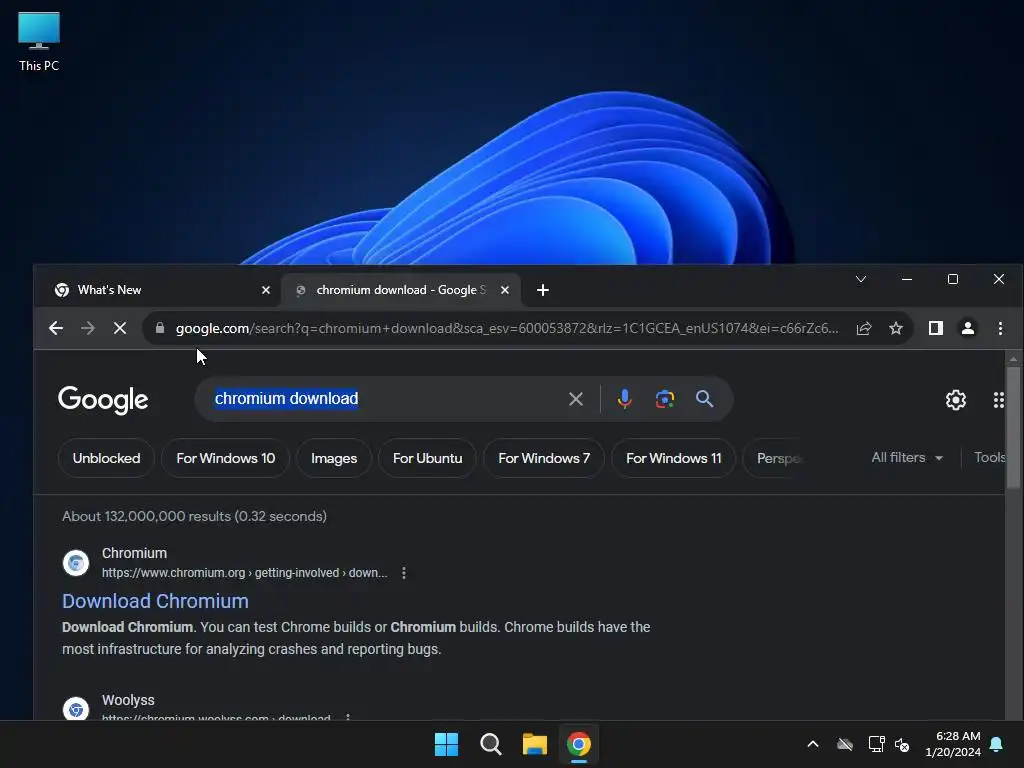The height and width of the screenshot is (768, 1024).
Task: Click the About 132,000,000 results text
Action: pyautogui.click(x=195, y=516)
